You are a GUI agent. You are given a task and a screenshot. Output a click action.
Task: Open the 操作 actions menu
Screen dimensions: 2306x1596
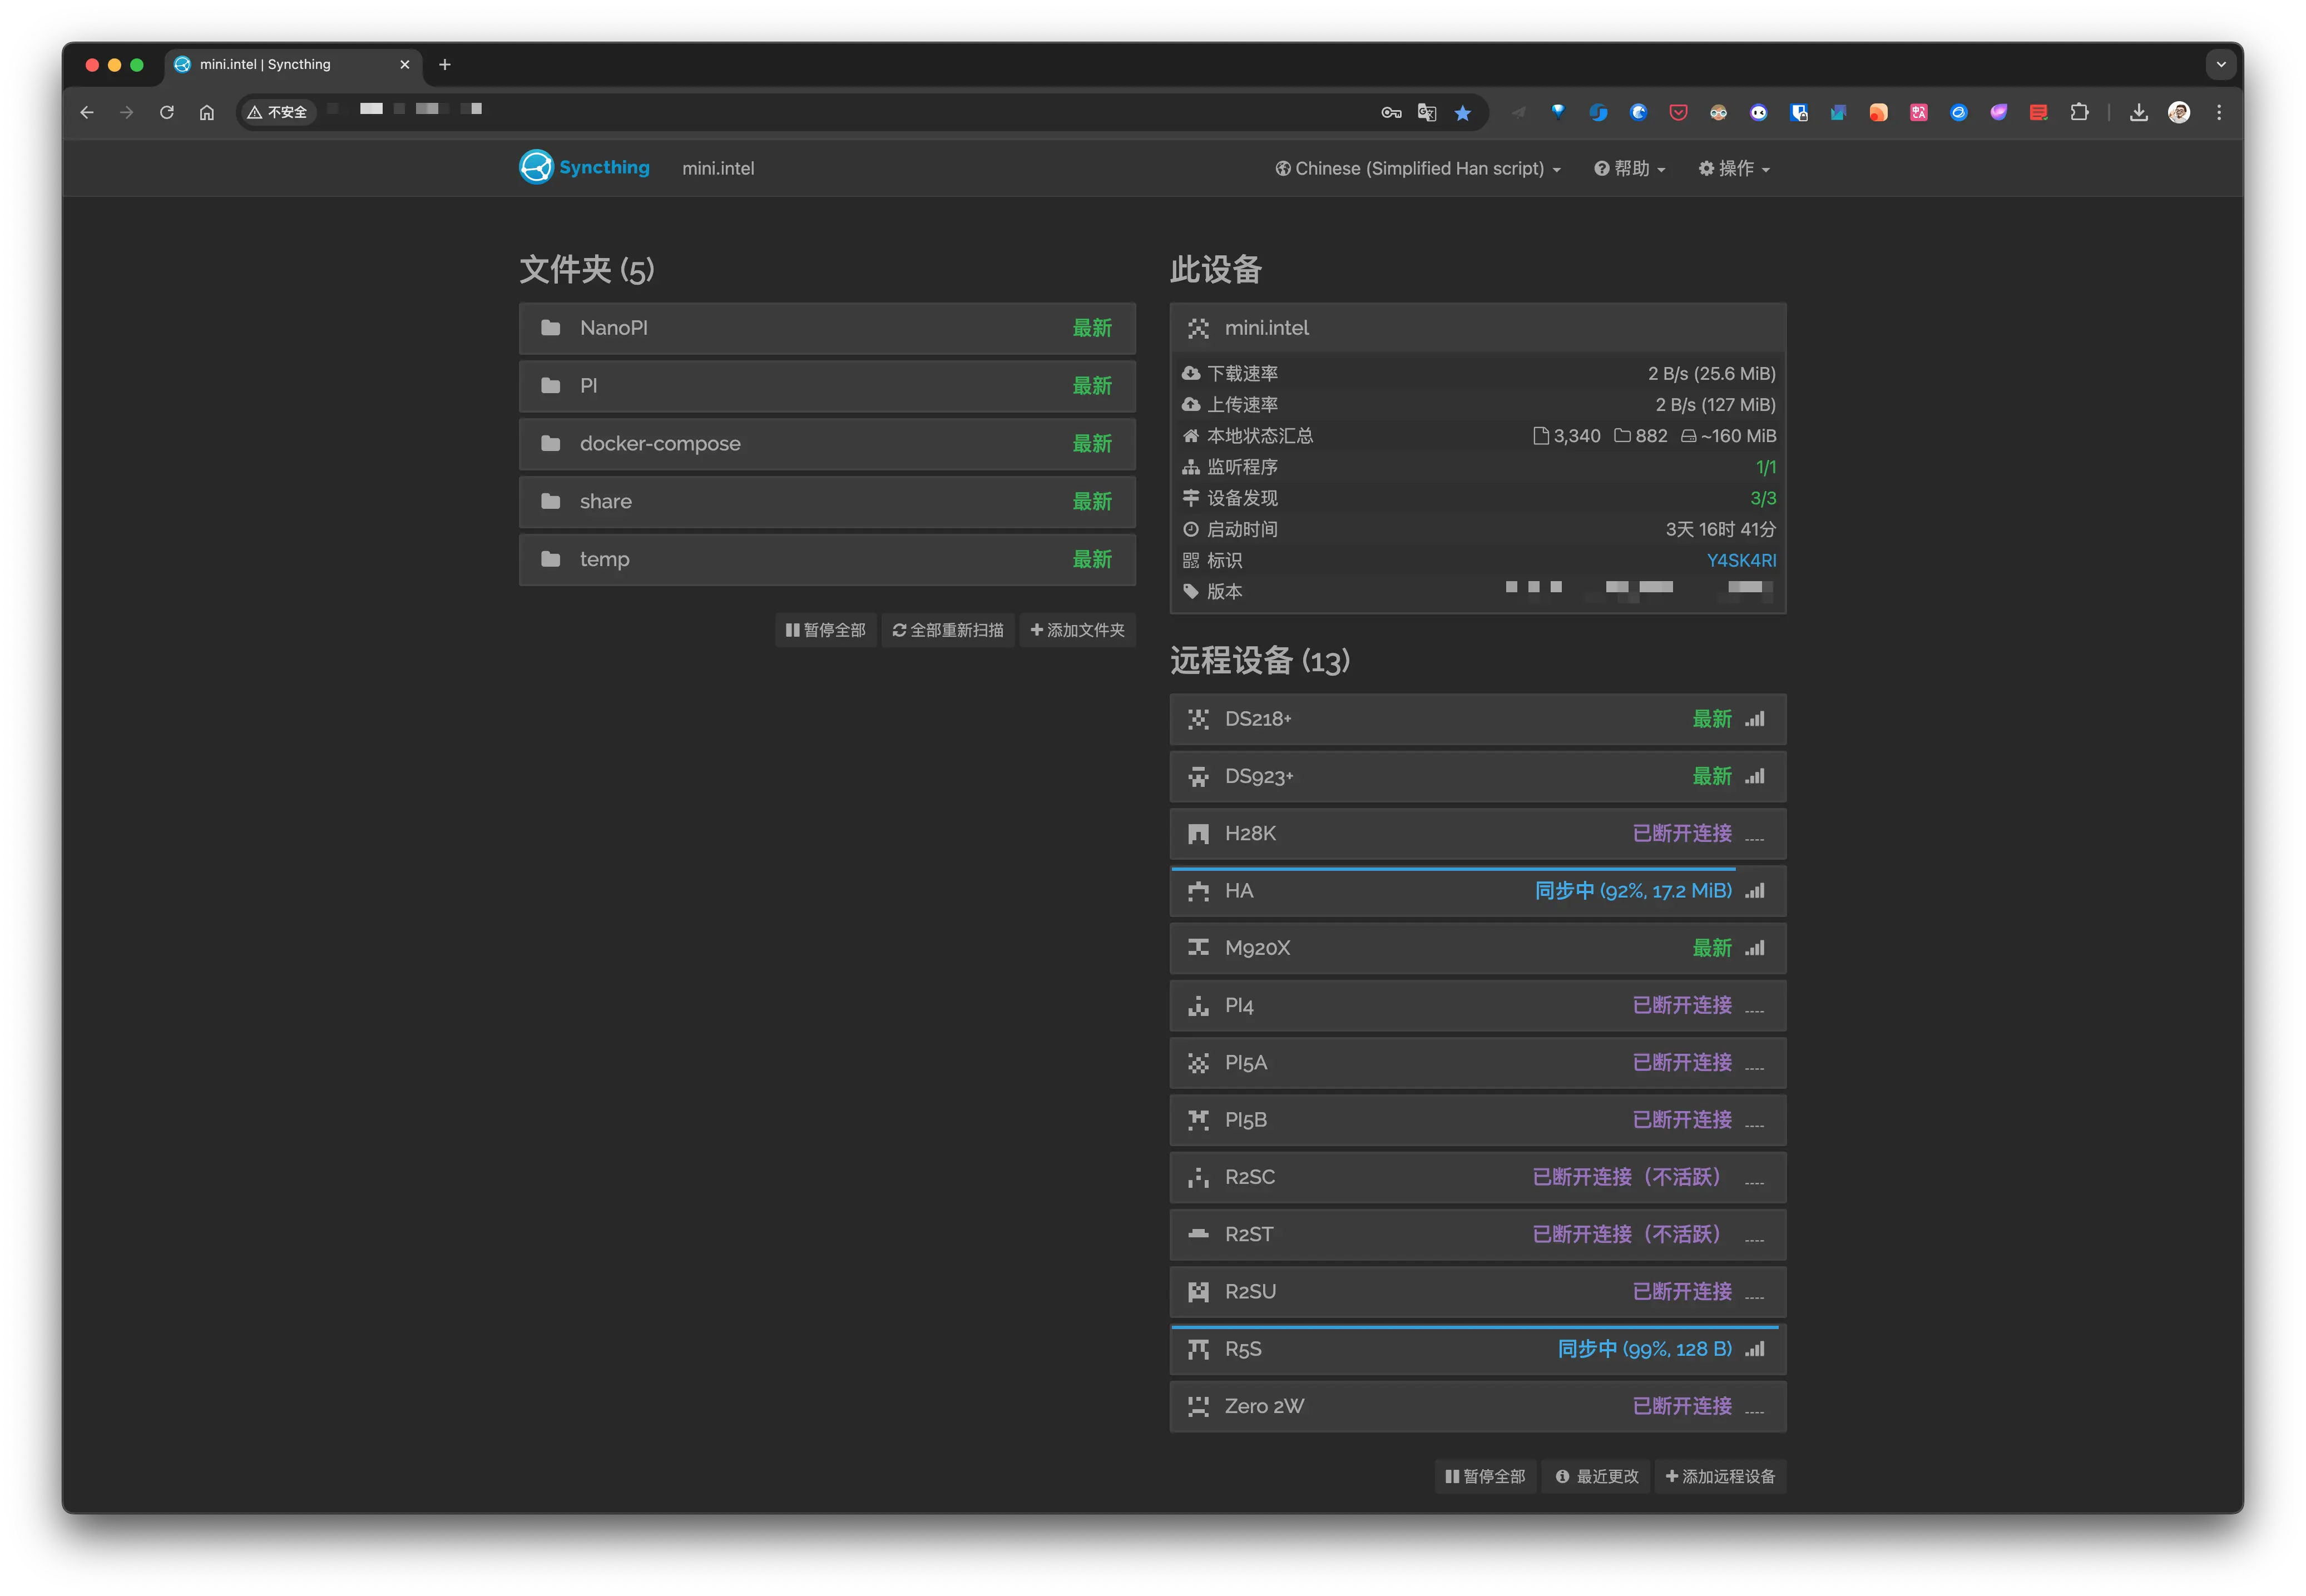[x=1733, y=169]
